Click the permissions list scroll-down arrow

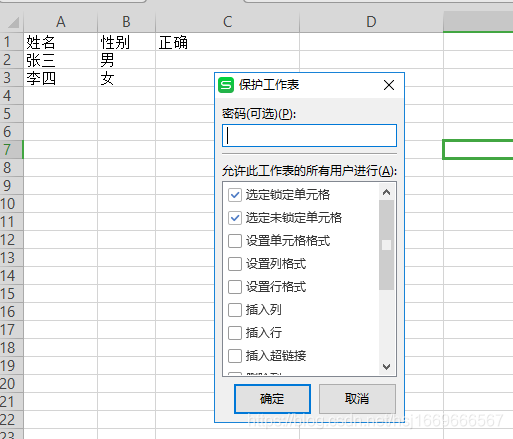tap(387, 367)
